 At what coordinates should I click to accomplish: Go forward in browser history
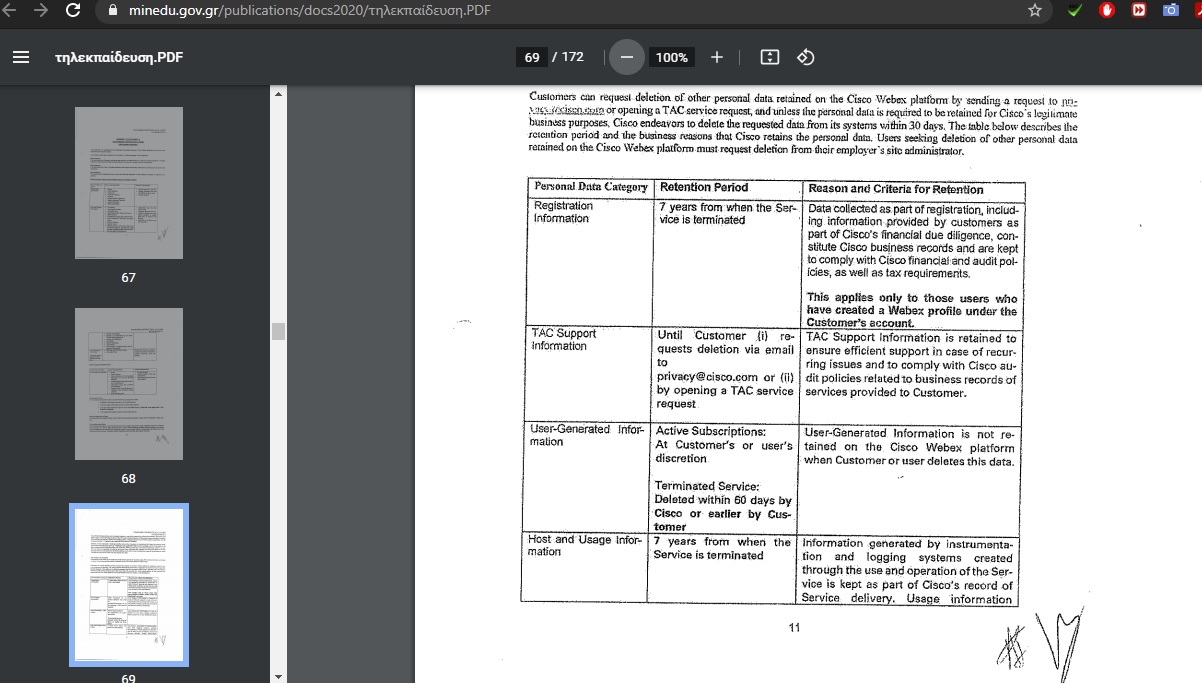(41, 11)
